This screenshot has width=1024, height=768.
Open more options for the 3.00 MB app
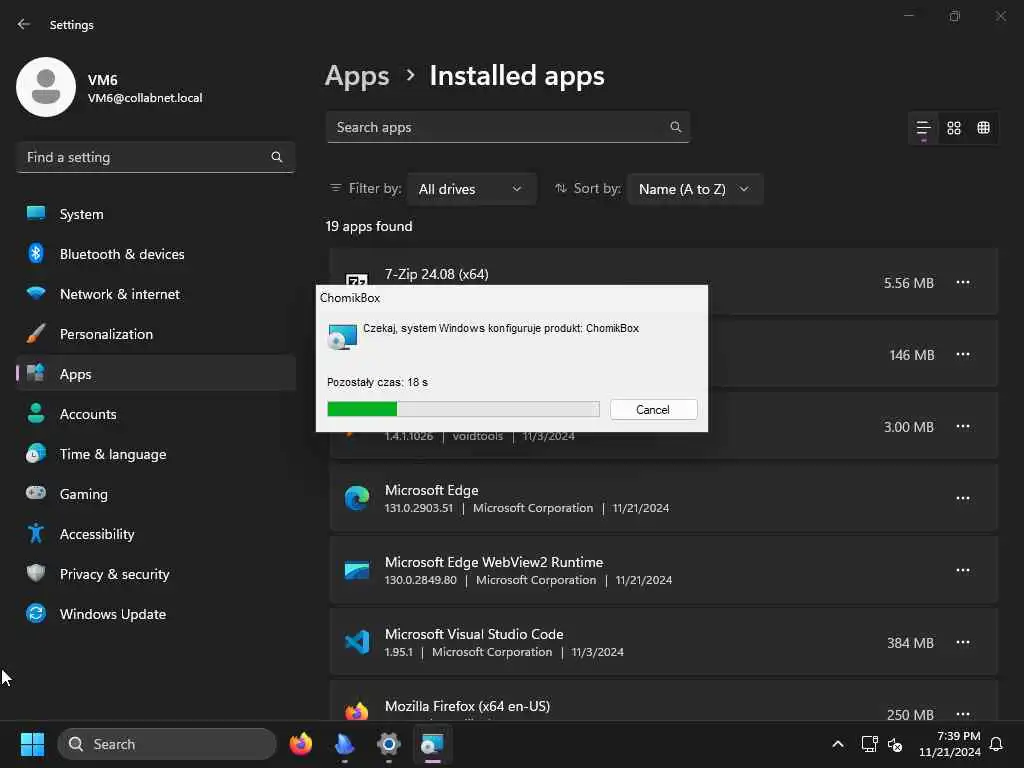963,426
